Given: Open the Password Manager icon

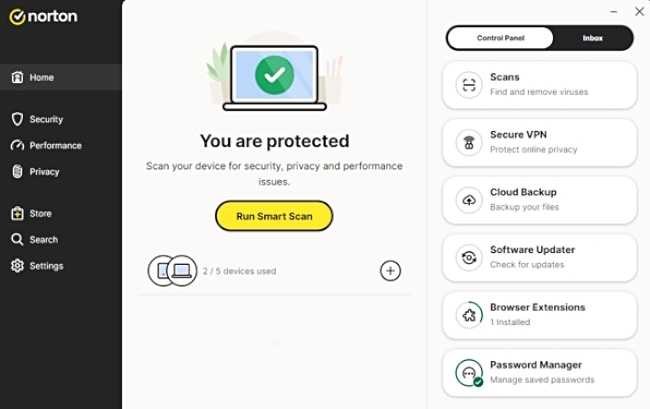Looking at the screenshot, I should coord(468,373).
